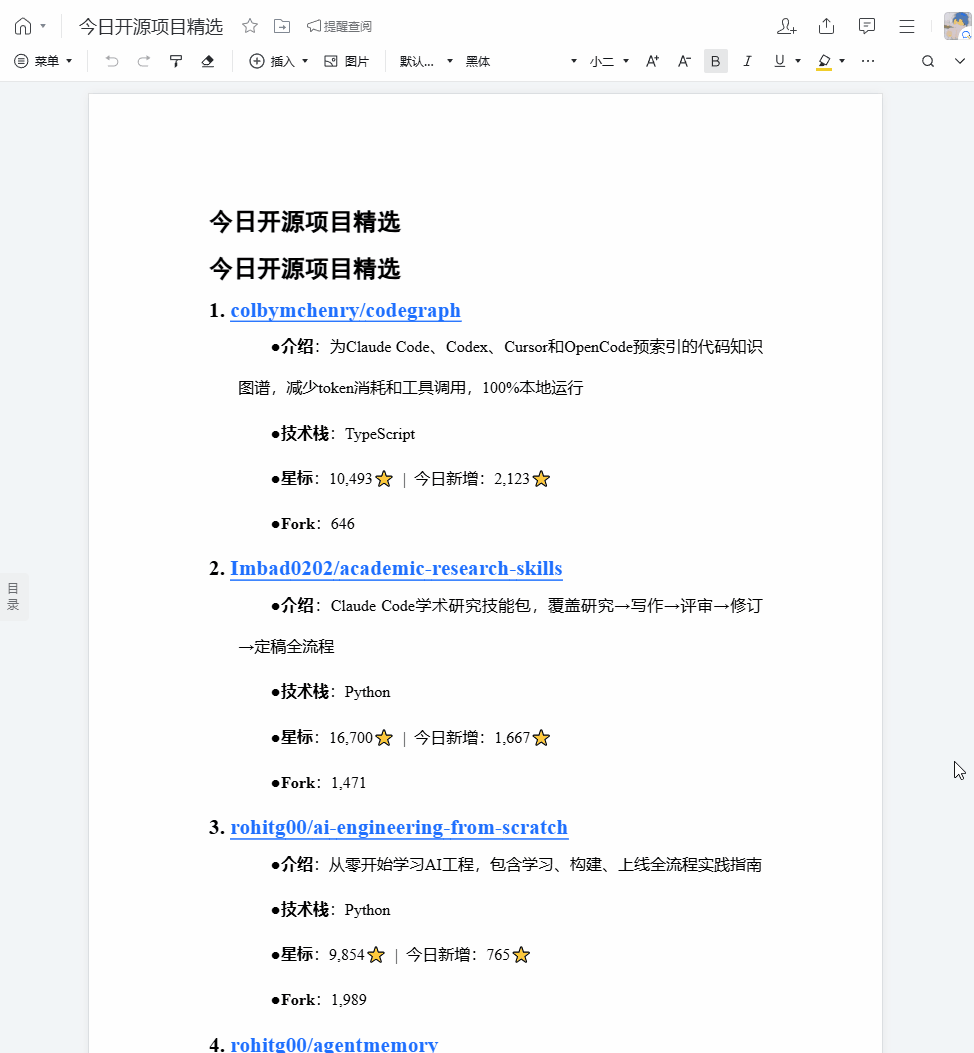Click the 今日新增: 765 text
This screenshot has height=1053, width=974.
pyautogui.click(x=458, y=954)
